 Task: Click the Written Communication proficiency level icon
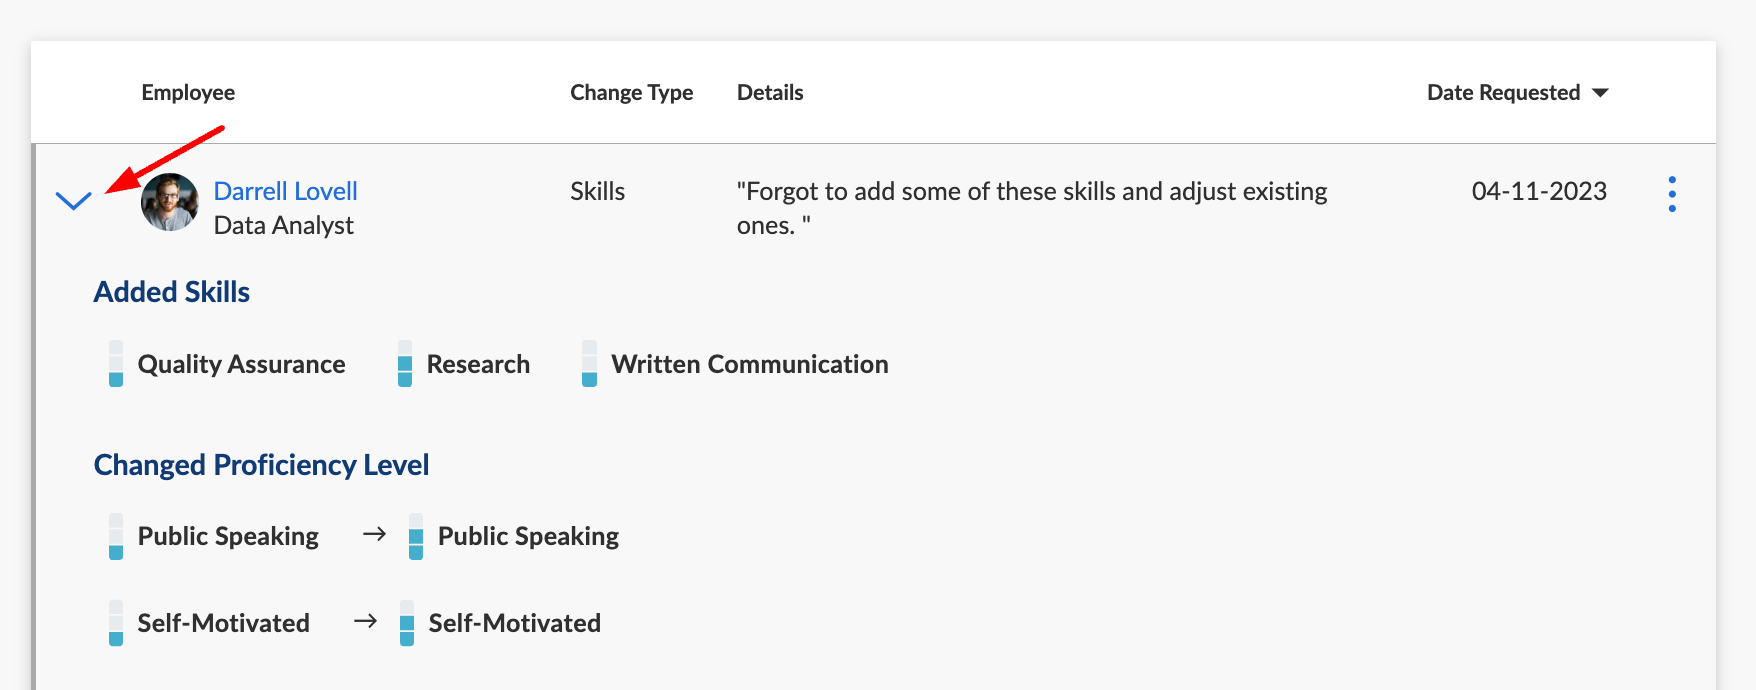coord(590,364)
